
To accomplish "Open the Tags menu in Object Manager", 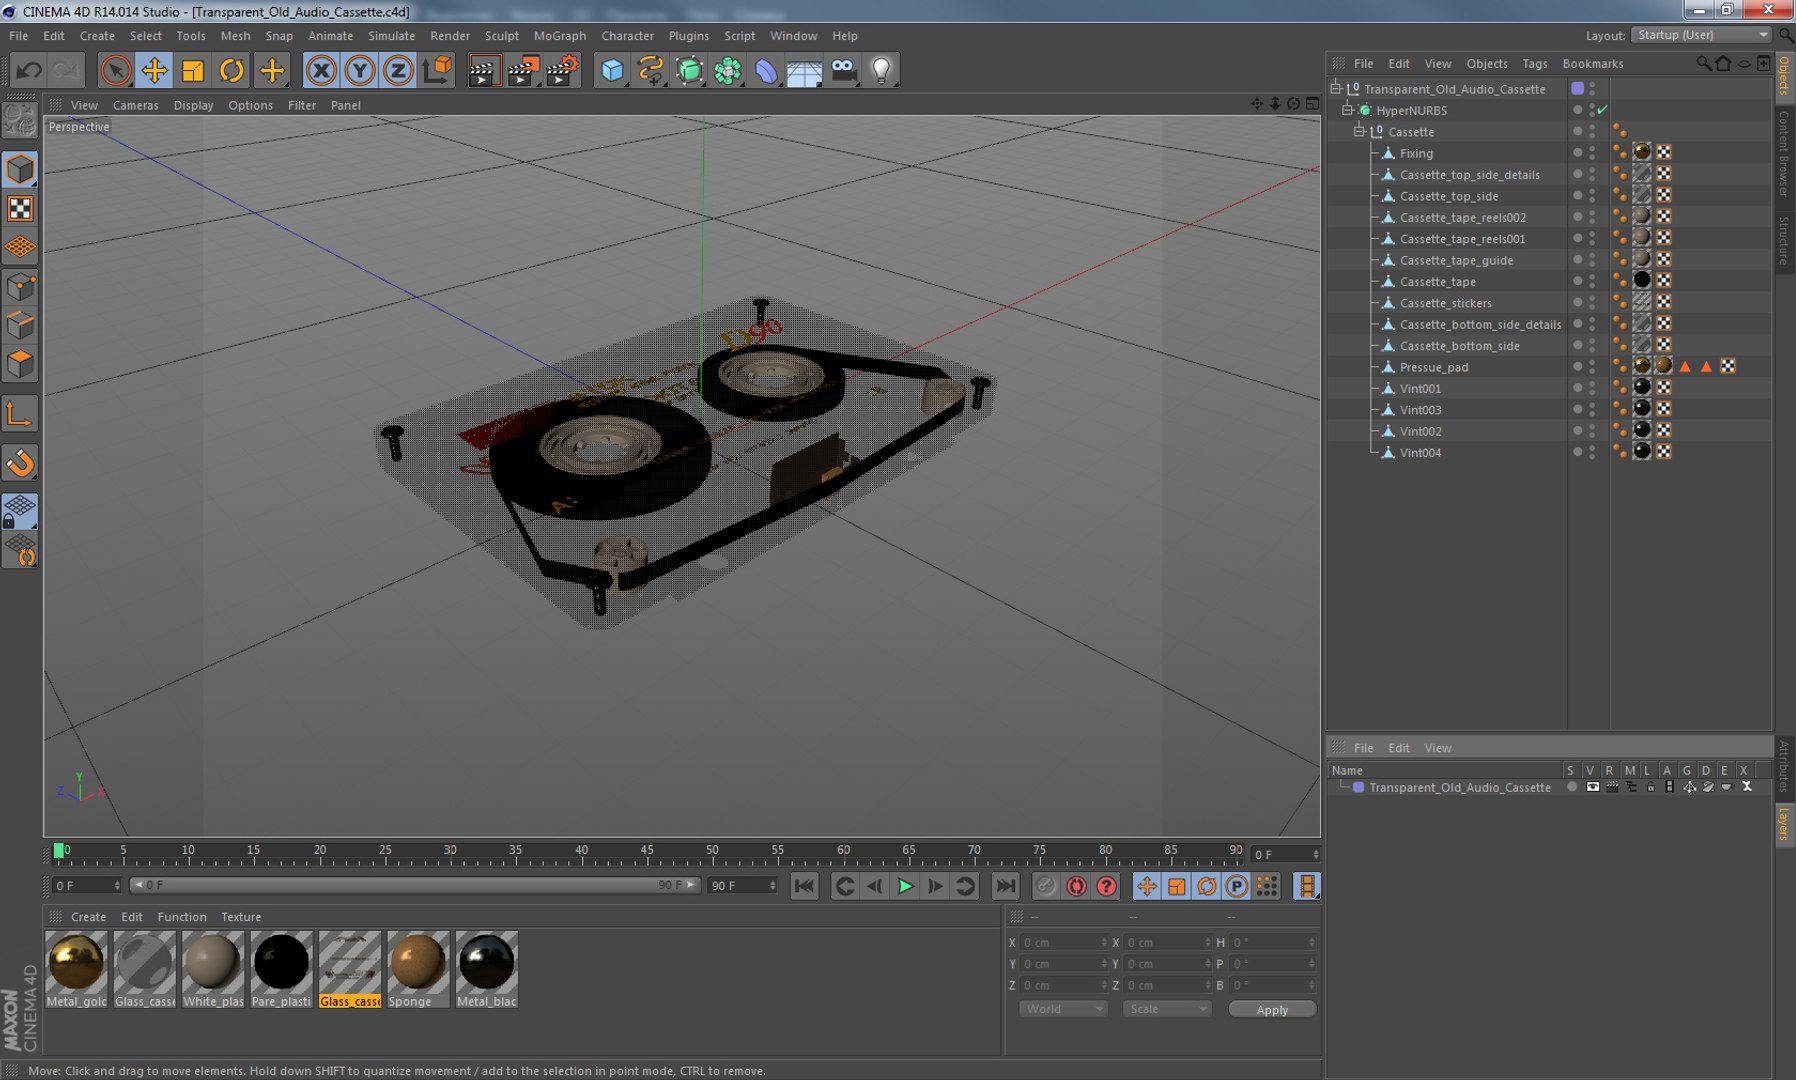I will point(1534,63).
